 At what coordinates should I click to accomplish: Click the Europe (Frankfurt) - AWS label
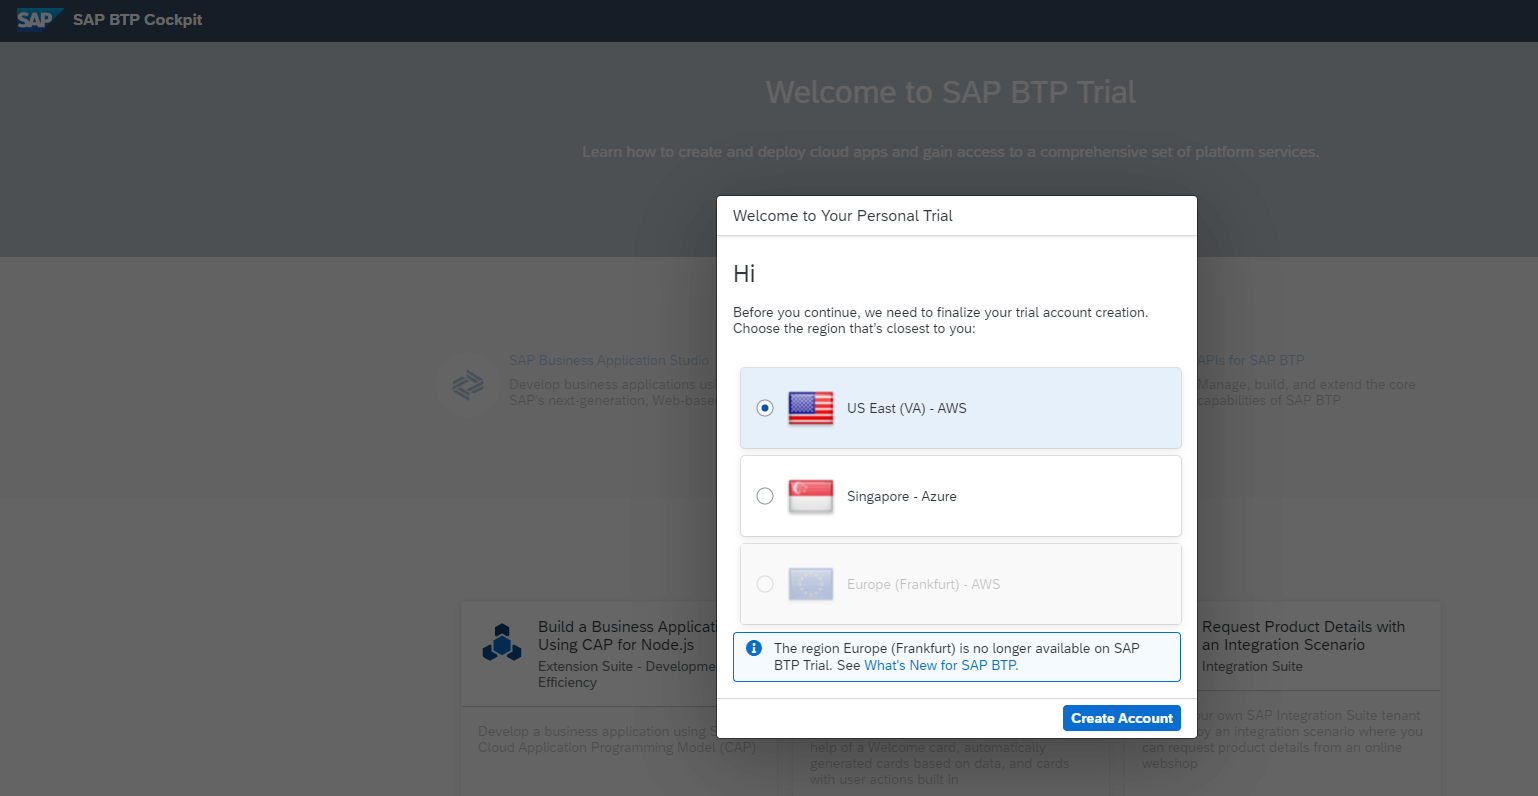923,584
